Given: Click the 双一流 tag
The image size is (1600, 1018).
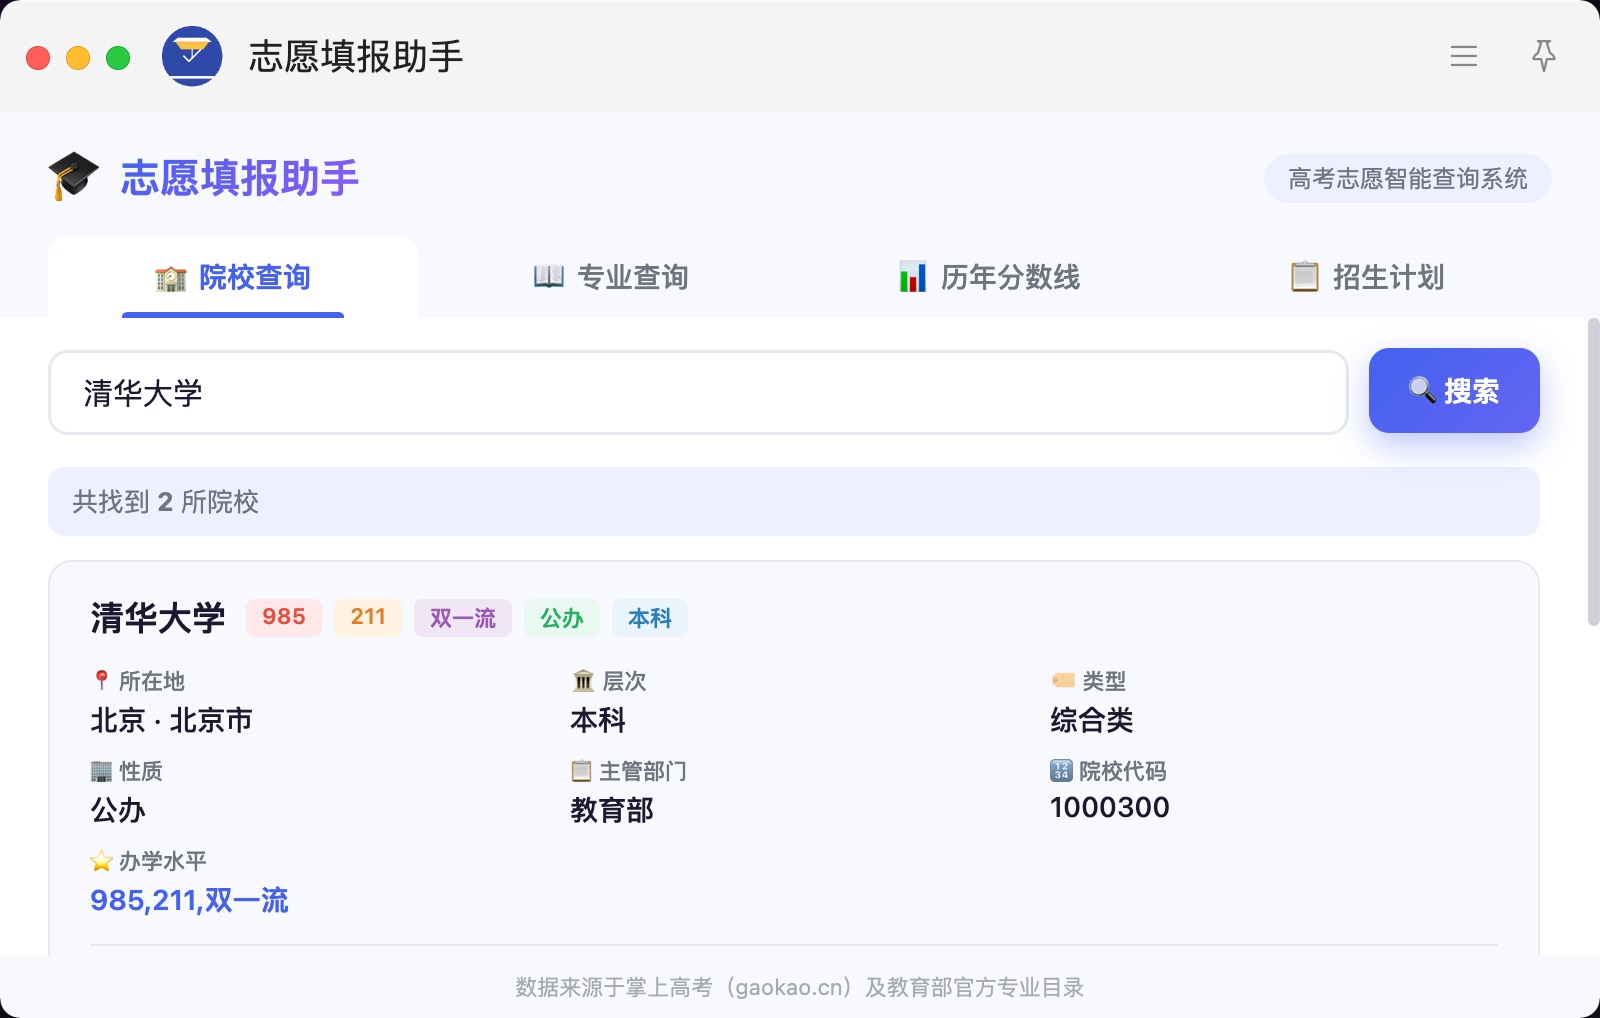Looking at the screenshot, I should 463,617.
